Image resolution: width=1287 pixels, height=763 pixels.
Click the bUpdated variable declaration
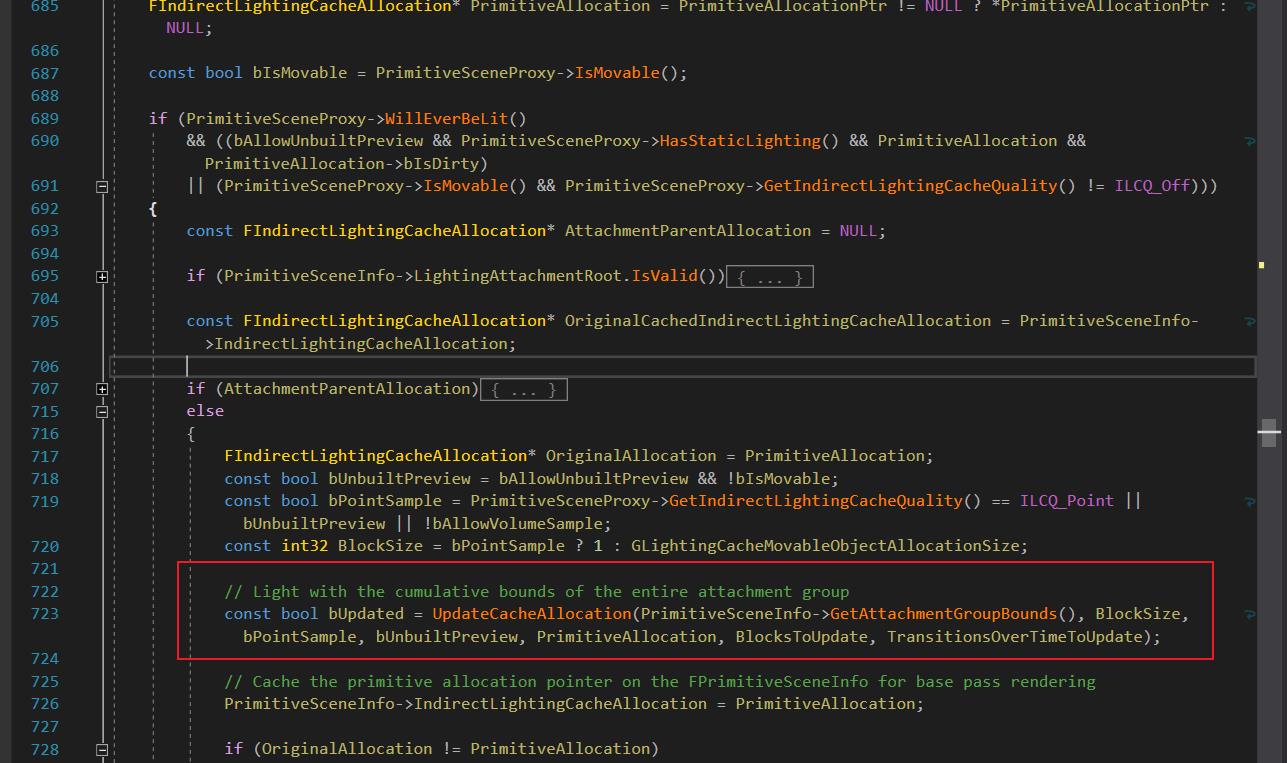click(366, 614)
